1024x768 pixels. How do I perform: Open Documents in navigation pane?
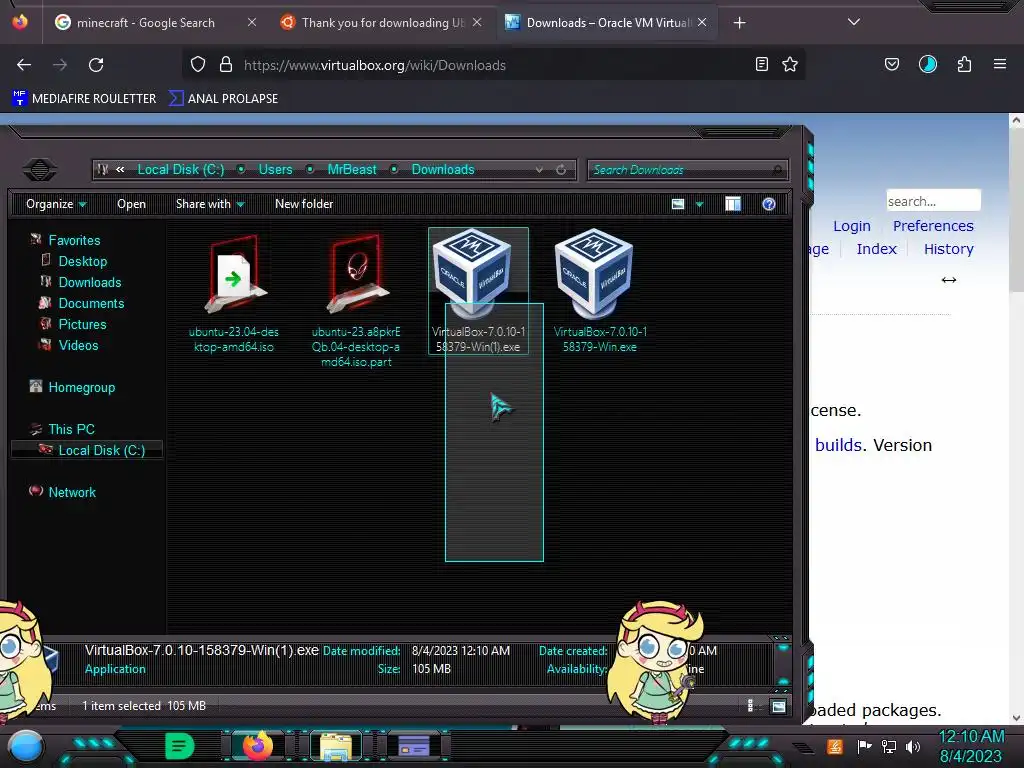[x=91, y=303]
